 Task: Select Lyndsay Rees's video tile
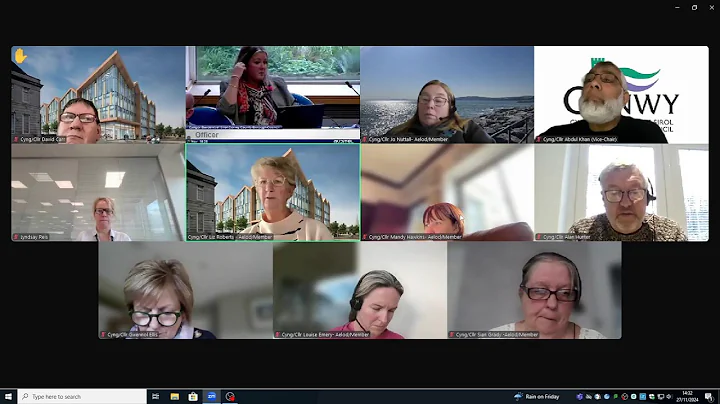[98, 192]
